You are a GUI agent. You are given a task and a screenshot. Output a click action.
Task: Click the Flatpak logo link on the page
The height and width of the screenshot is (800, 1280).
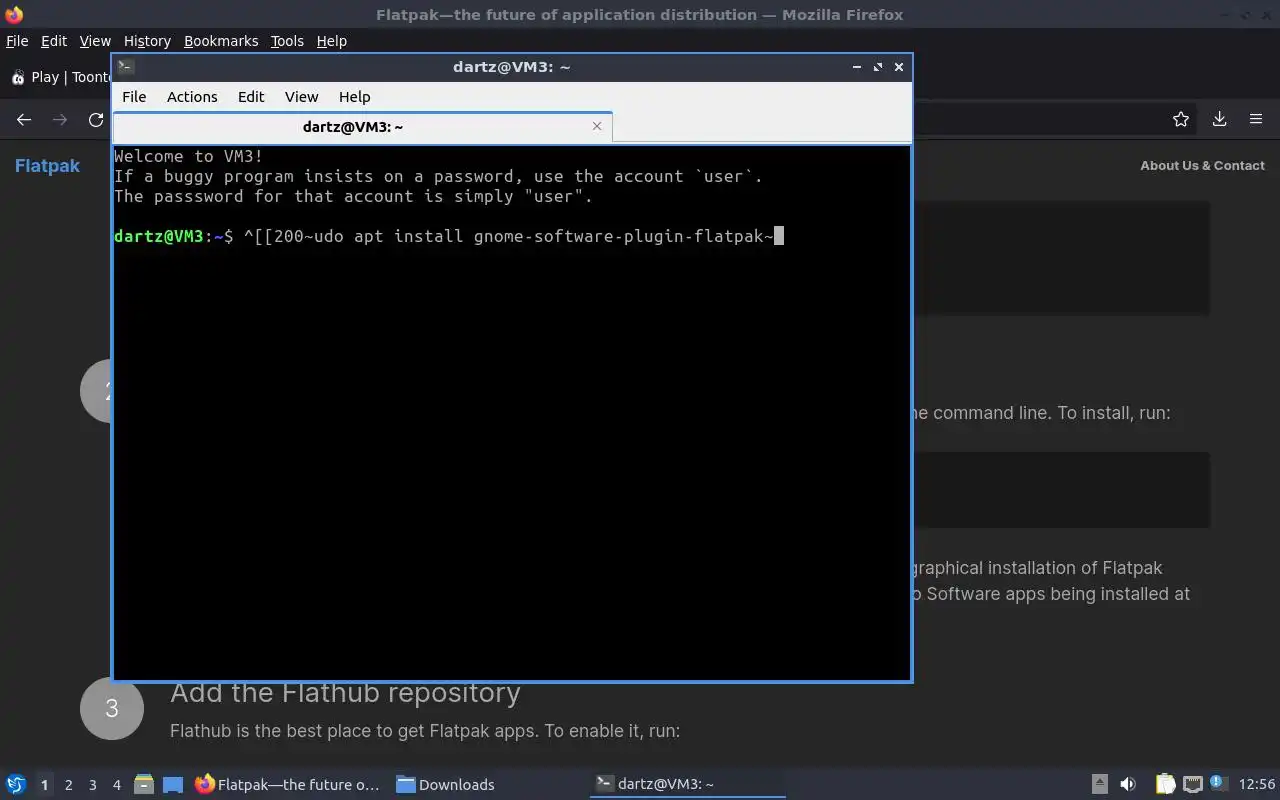47,166
